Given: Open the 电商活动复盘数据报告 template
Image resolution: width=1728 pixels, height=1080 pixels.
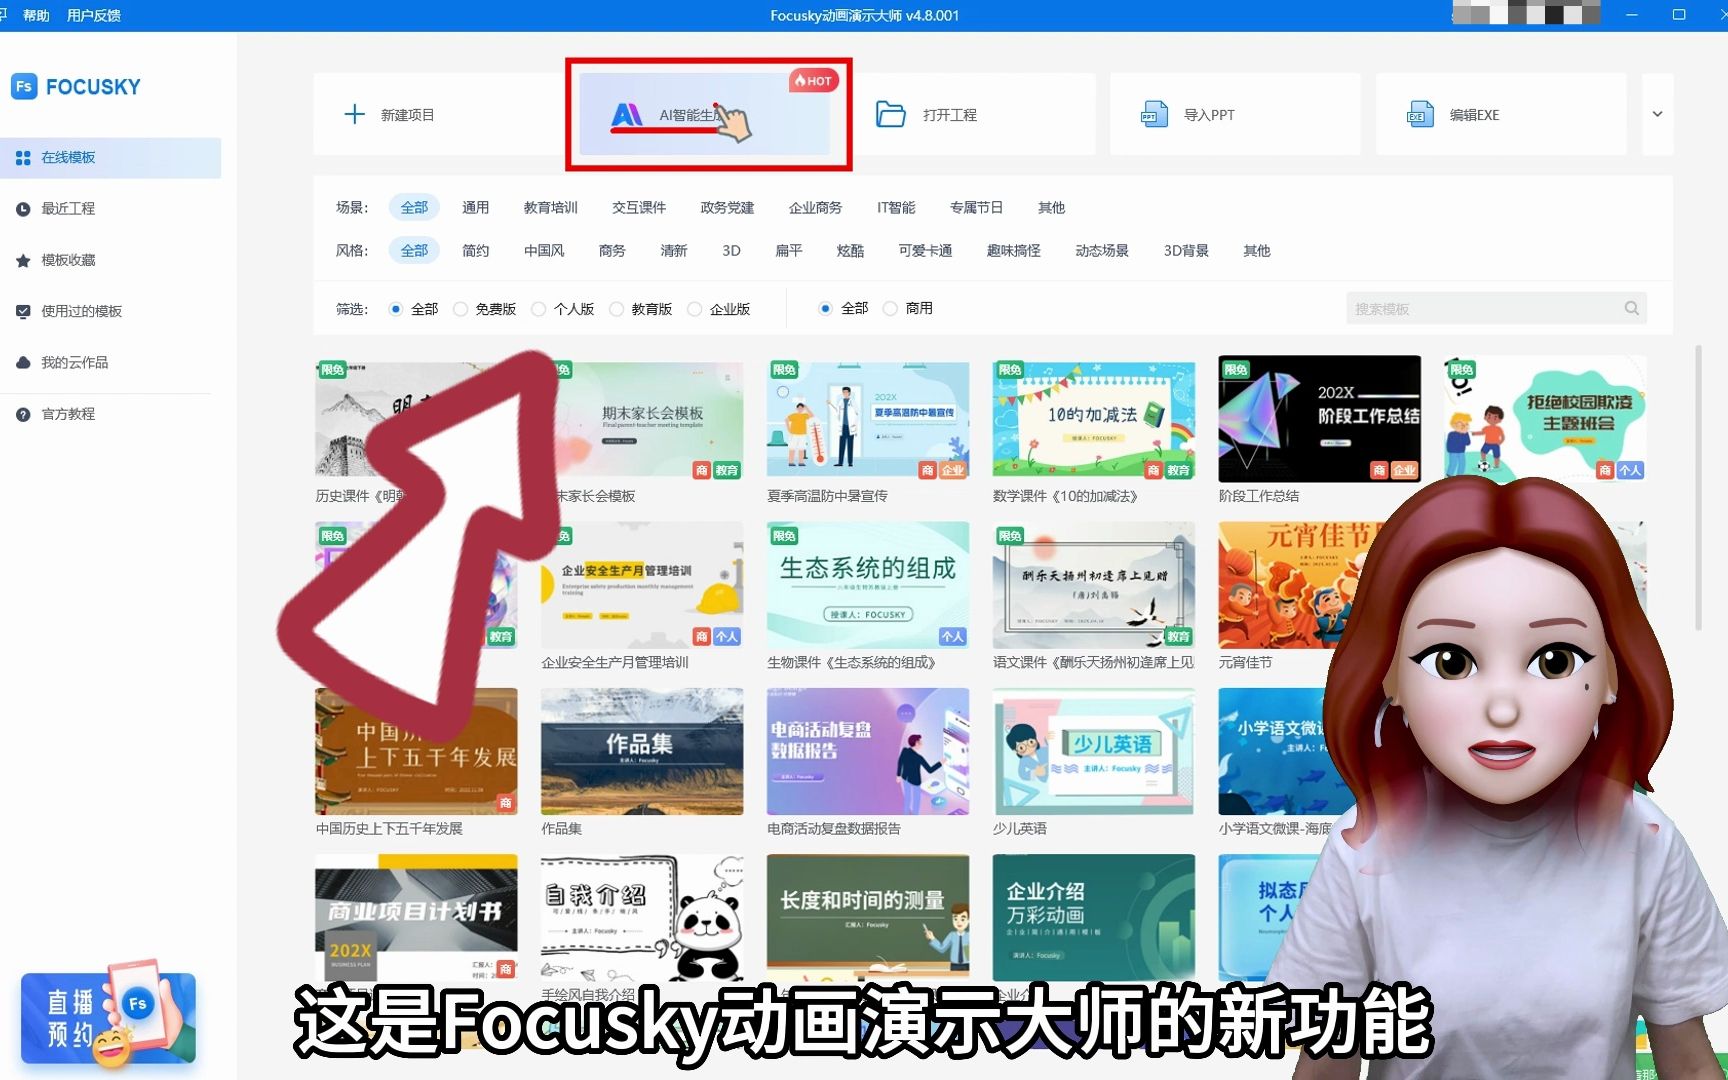Looking at the screenshot, I should pyautogui.click(x=867, y=751).
